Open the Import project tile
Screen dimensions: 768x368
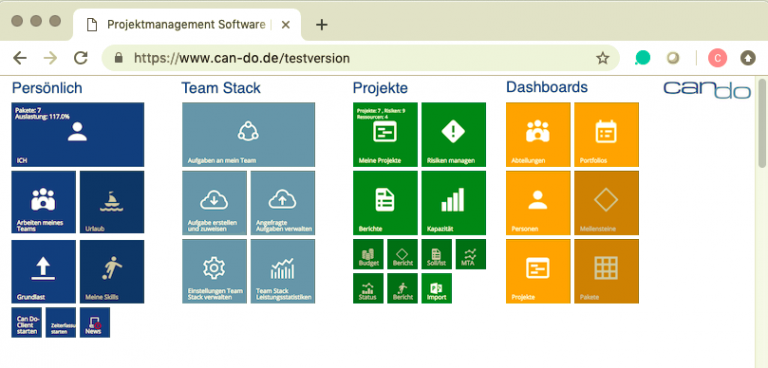(437, 289)
